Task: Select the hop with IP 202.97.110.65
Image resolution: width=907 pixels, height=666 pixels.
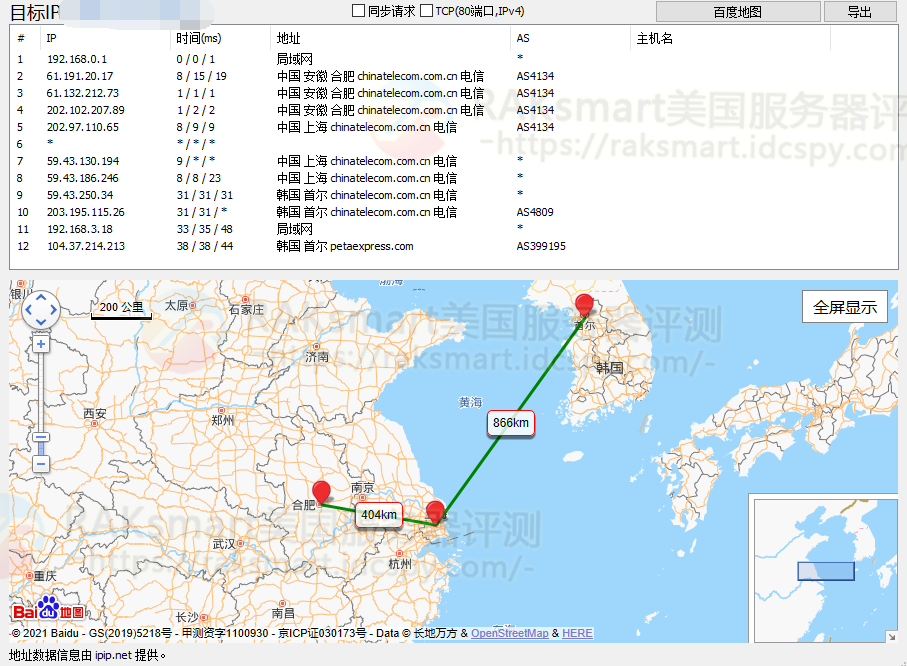Action: [454, 127]
